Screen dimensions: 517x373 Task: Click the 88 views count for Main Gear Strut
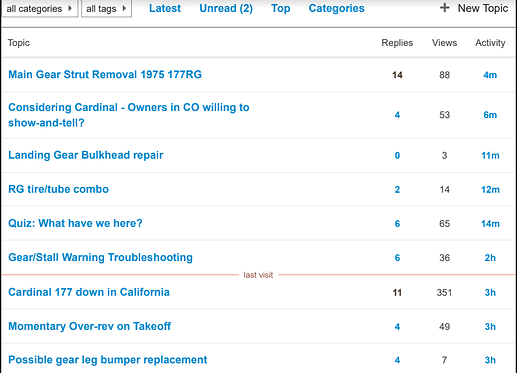(x=444, y=75)
